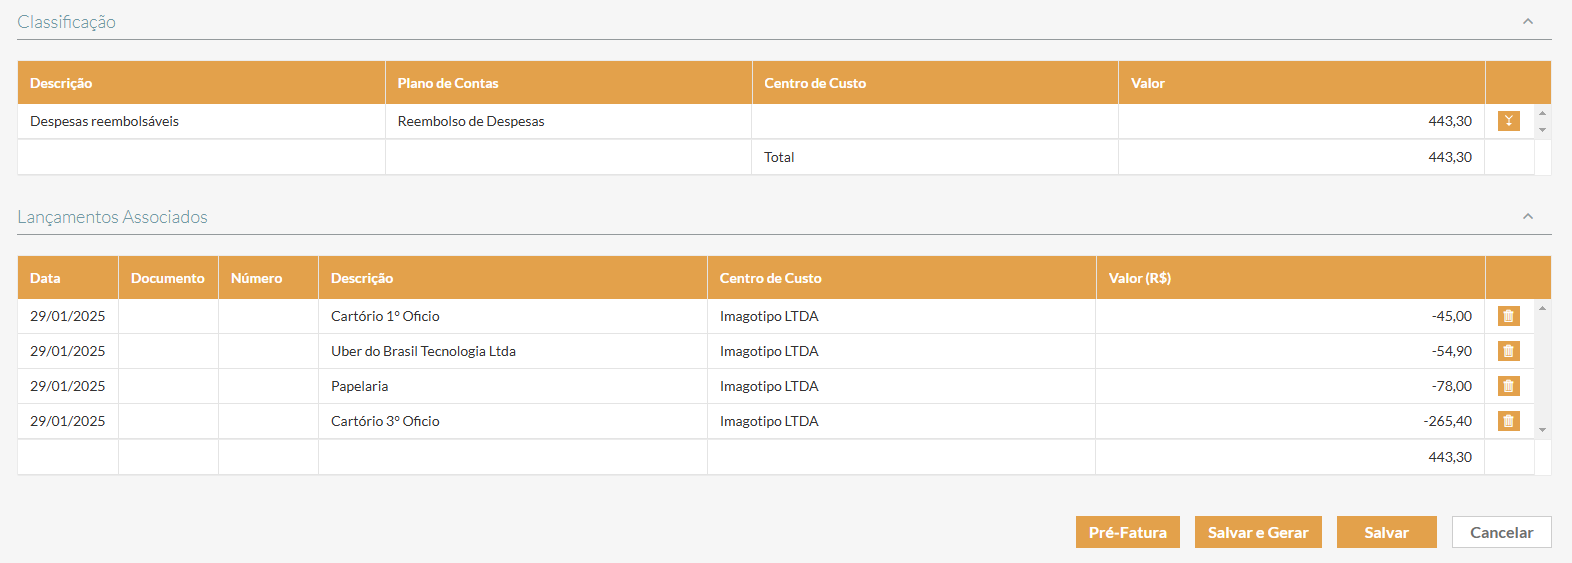Viewport: 1572px width, 563px height.
Task: Click the -265,40 value cell
Action: click(1290, 421)
